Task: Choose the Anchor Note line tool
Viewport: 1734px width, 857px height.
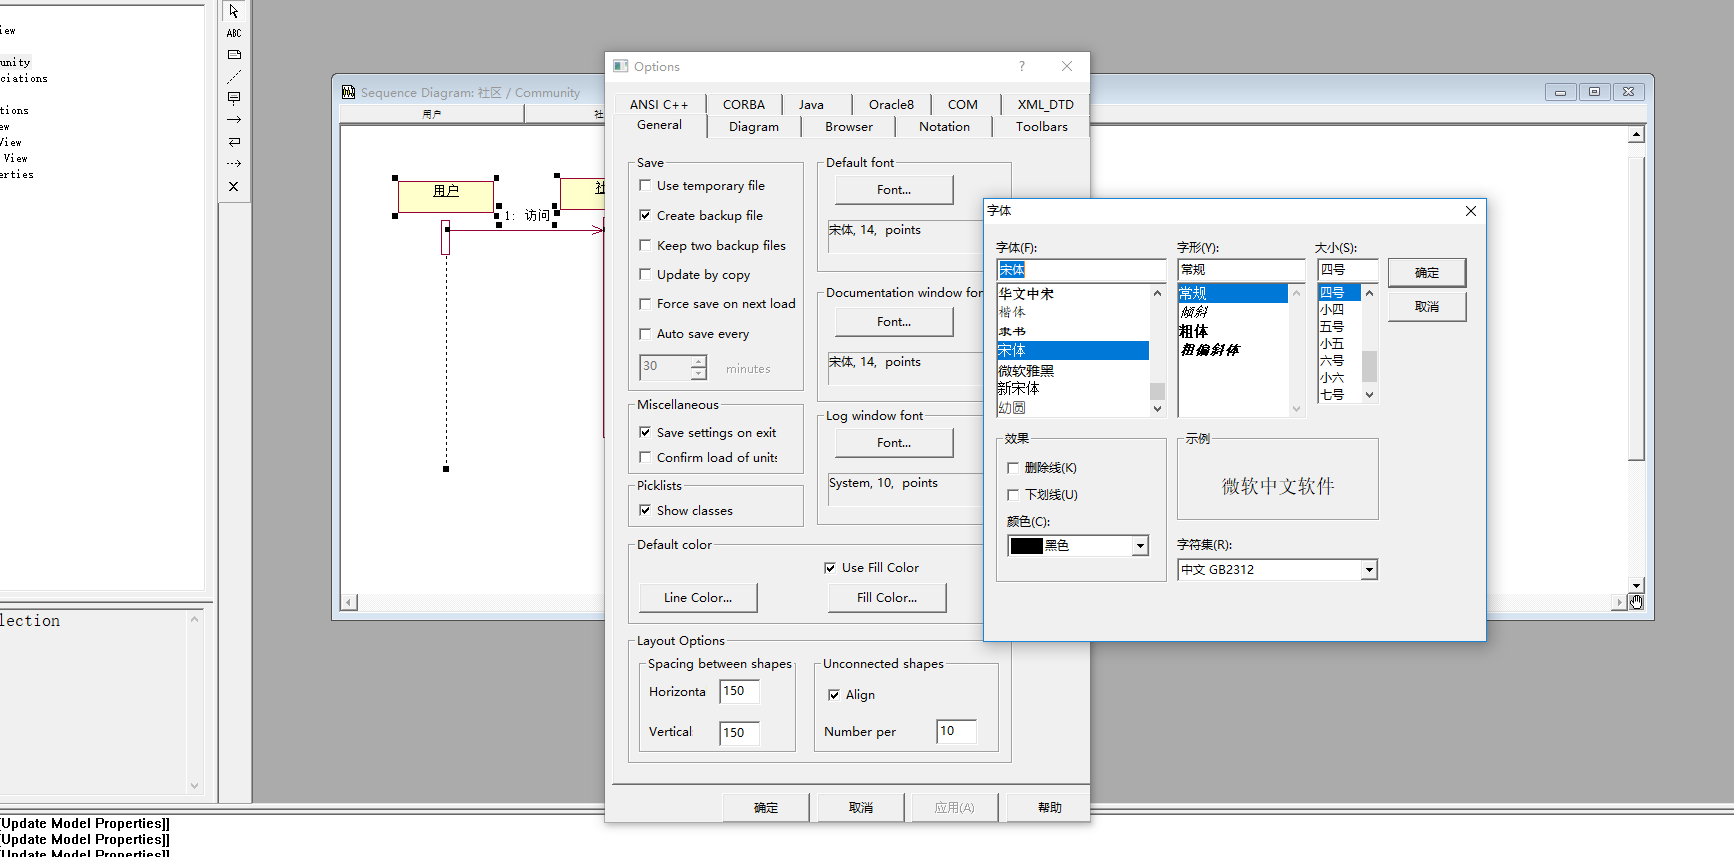Action: pyautogui.click(x=234, y=77)
